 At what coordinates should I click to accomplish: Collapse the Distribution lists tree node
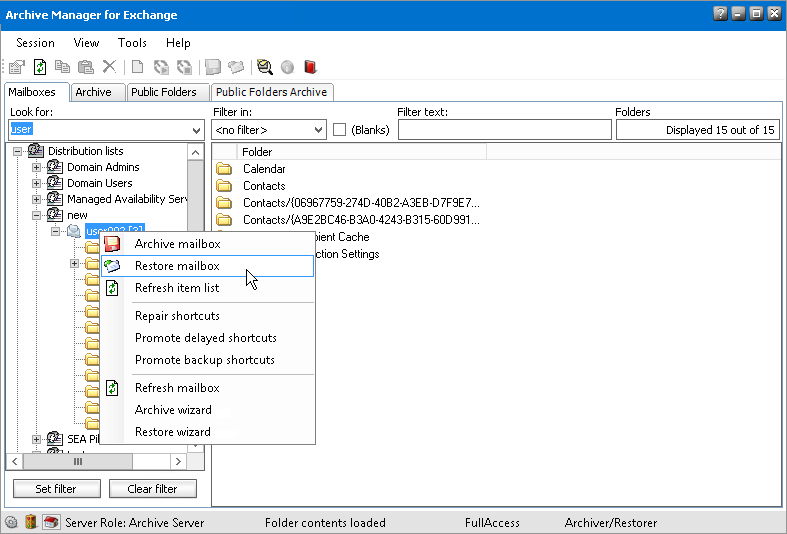click(x=18, y=151)
